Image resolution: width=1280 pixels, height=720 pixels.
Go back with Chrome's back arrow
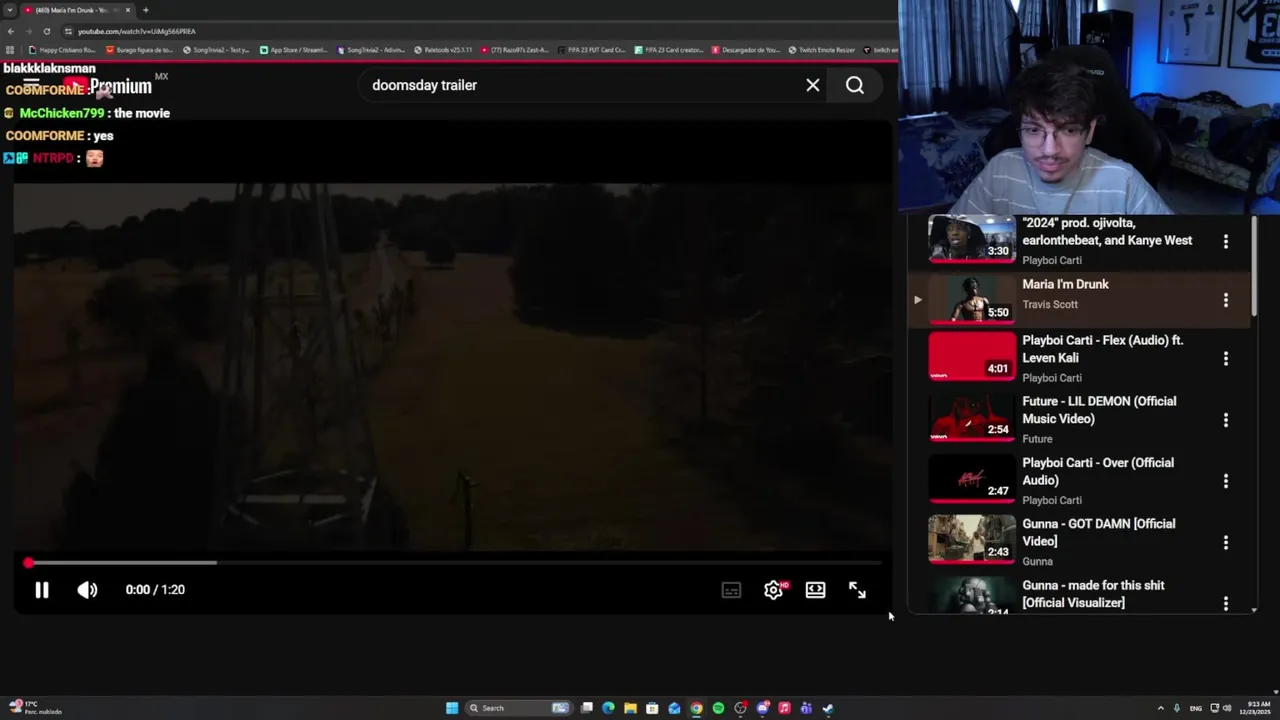[10, 31]
